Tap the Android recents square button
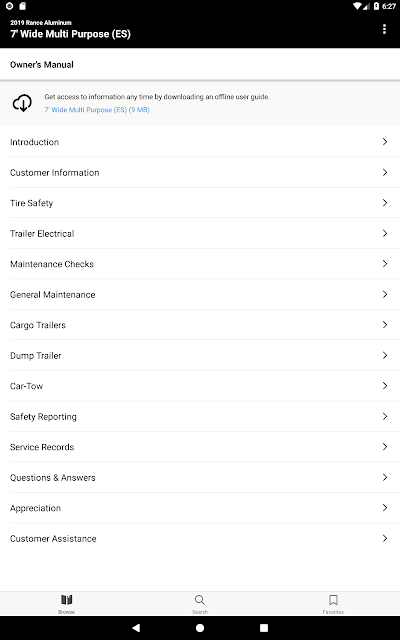400x640 pixels. click(264, 628)
